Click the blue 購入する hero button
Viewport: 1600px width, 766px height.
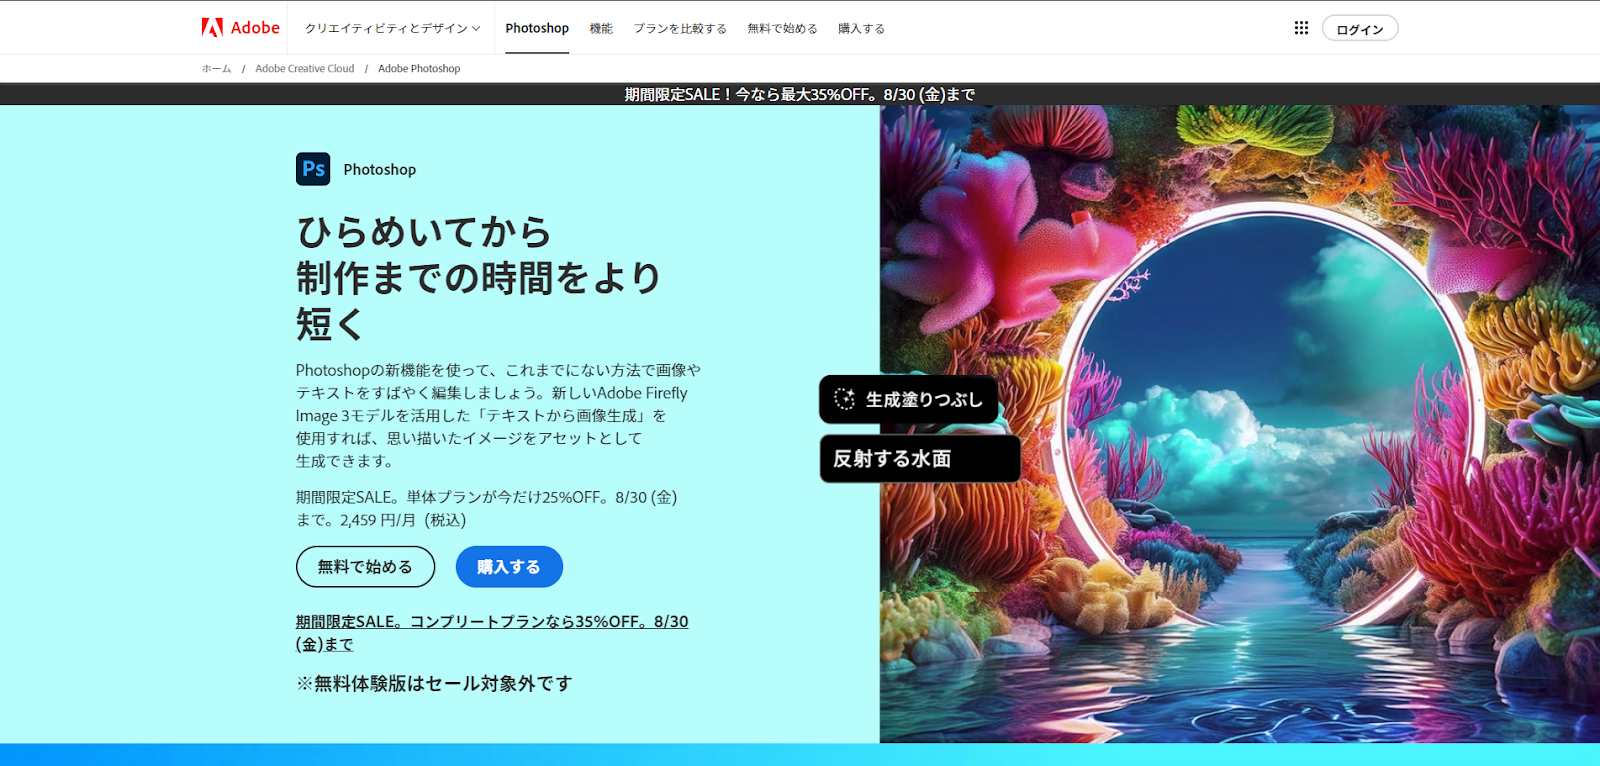click(x=509, y=567)
